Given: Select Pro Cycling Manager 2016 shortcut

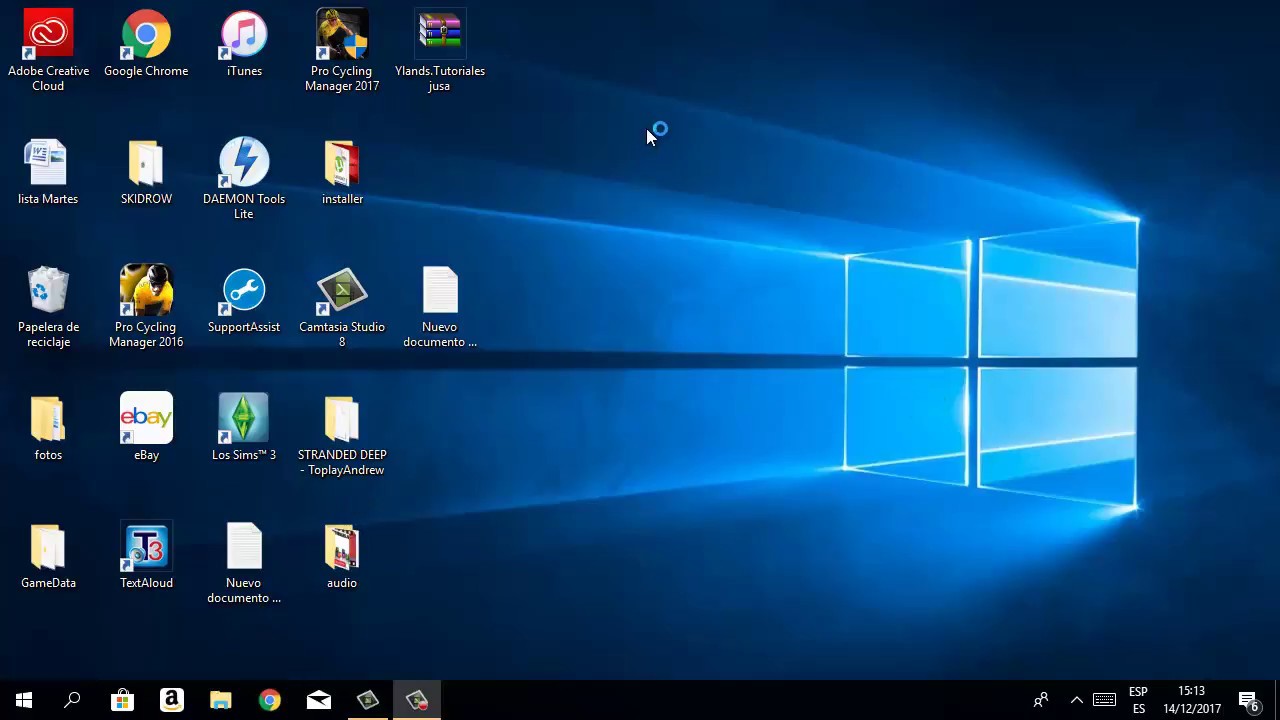Looking at the screenshot, I should (146, 306).
